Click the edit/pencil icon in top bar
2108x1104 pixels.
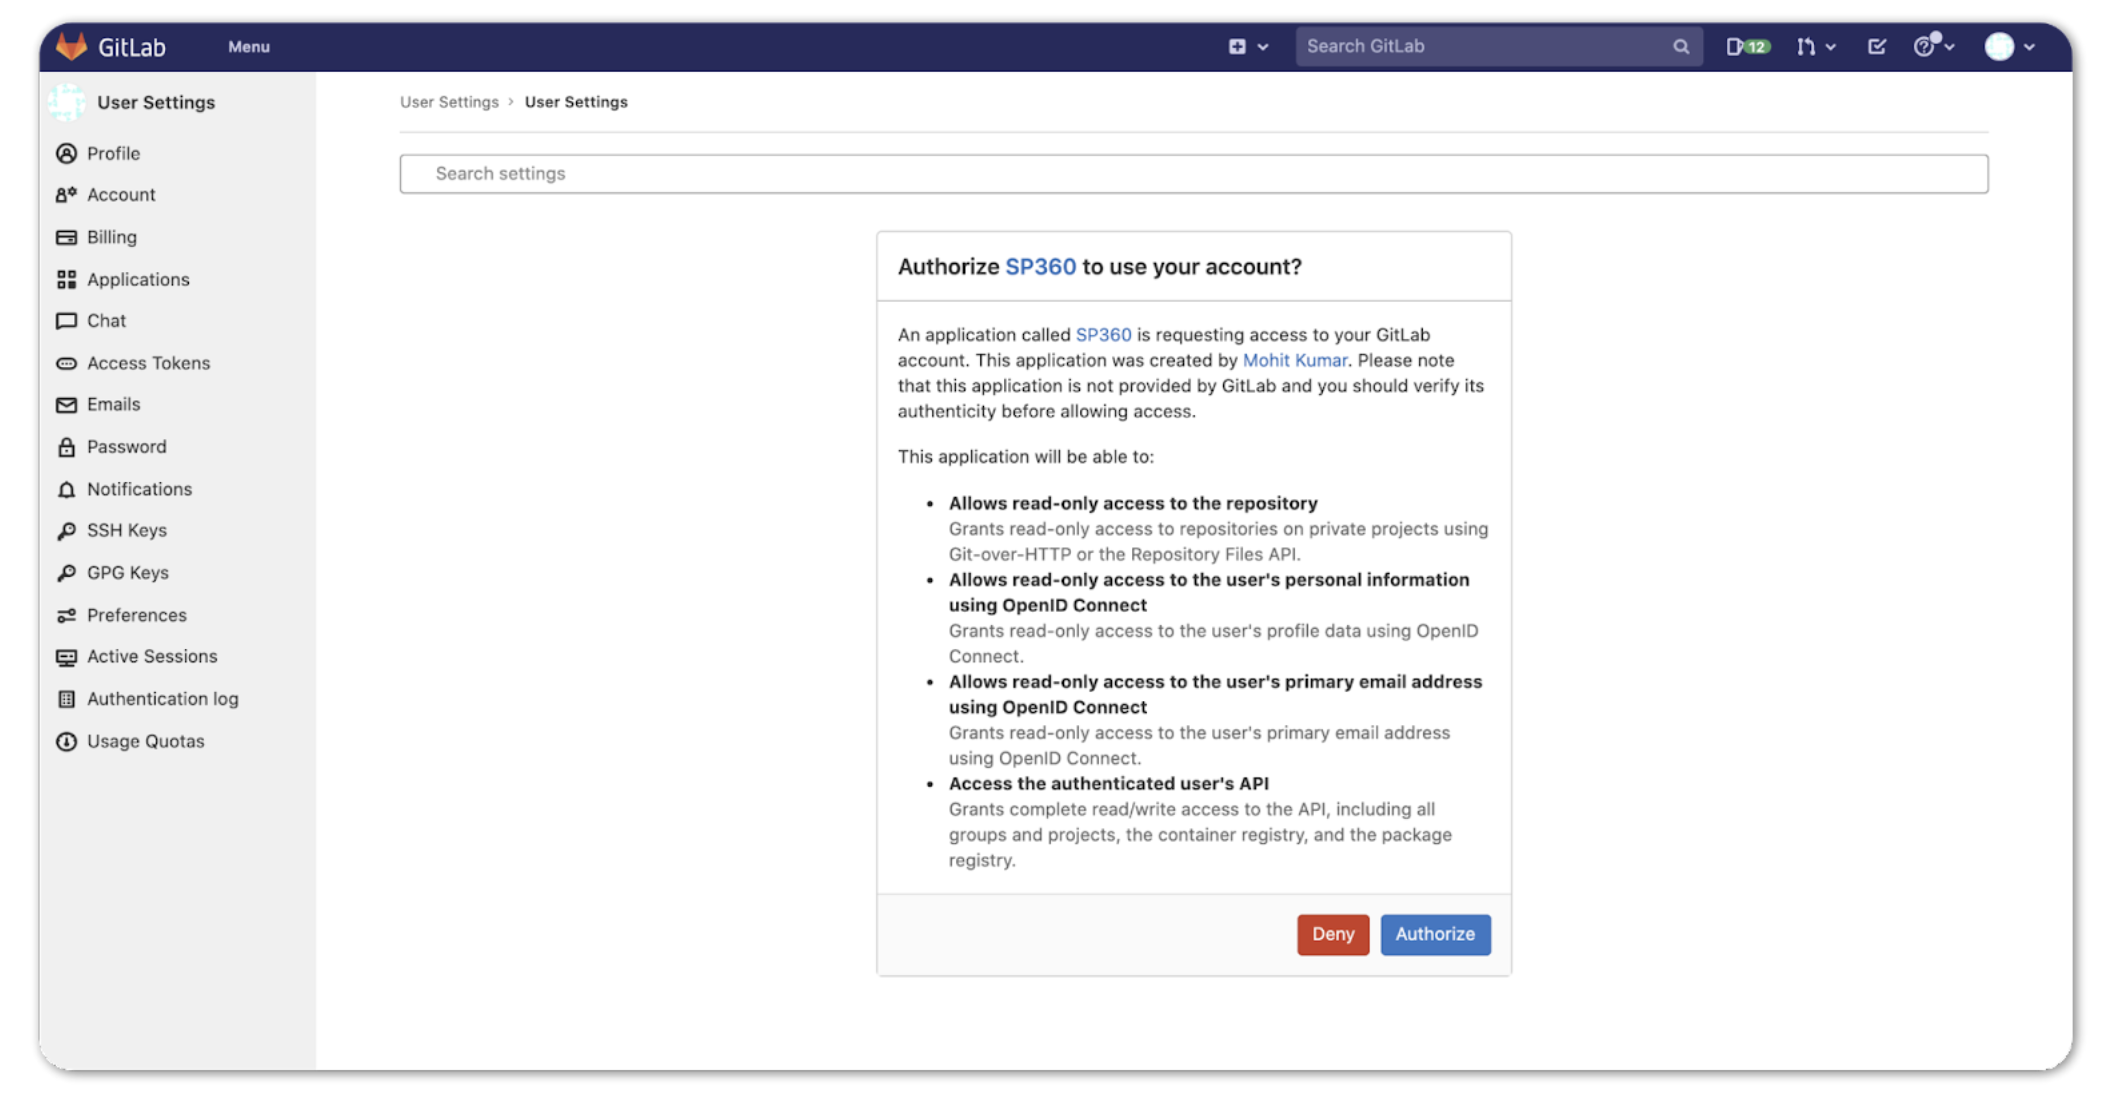coord(1878,46)
